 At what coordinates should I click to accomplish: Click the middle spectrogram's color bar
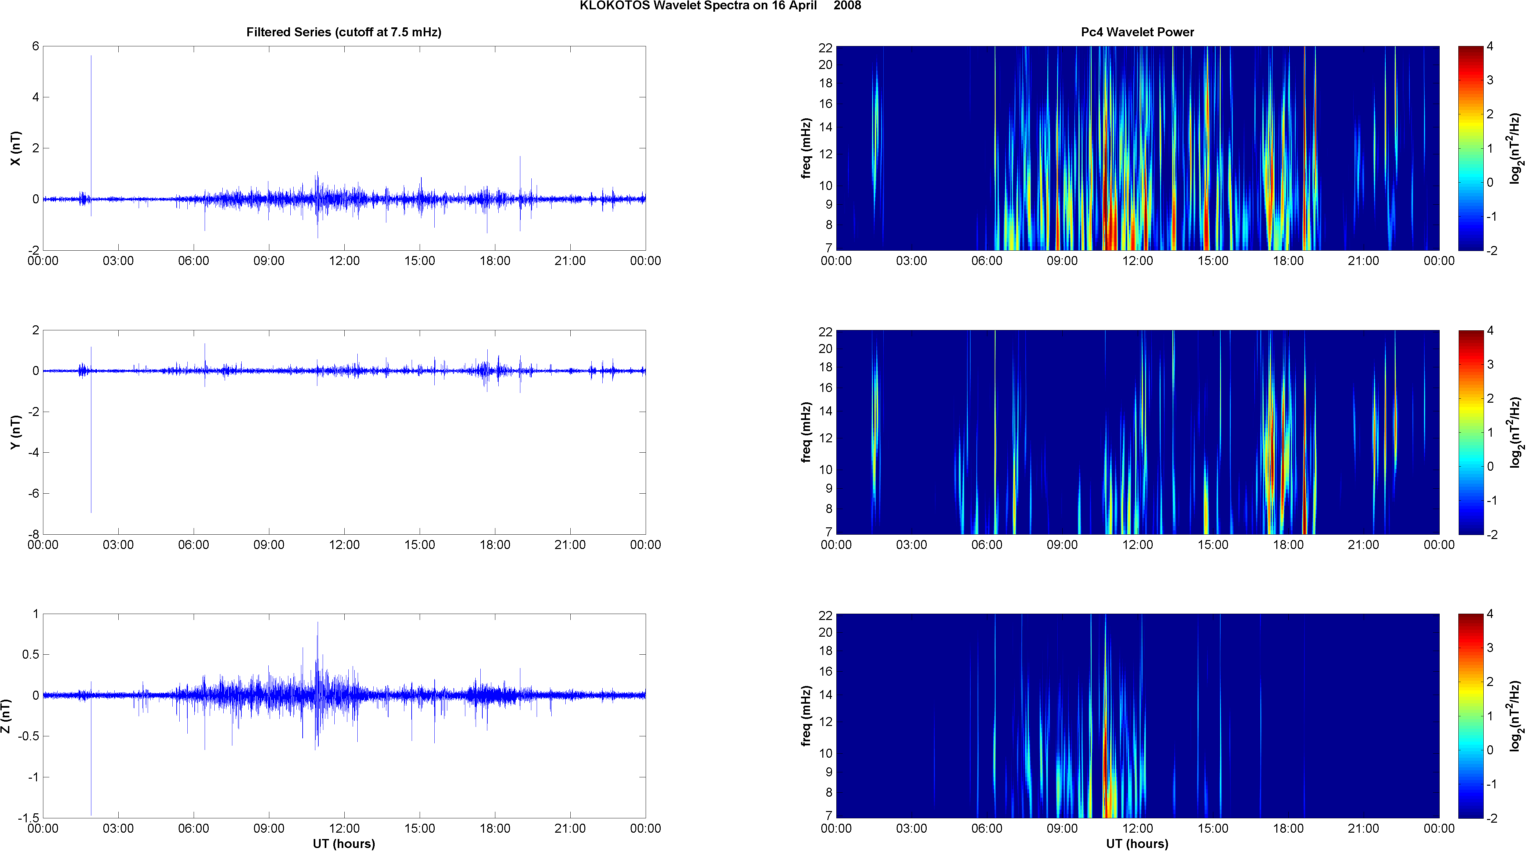click(1470, 432)
